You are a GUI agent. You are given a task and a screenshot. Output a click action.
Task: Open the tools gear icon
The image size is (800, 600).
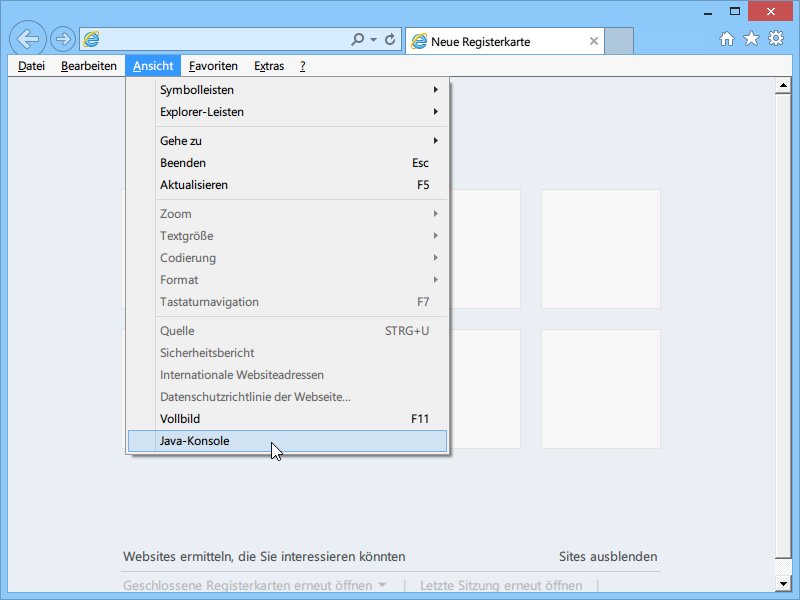coord(776,39)
